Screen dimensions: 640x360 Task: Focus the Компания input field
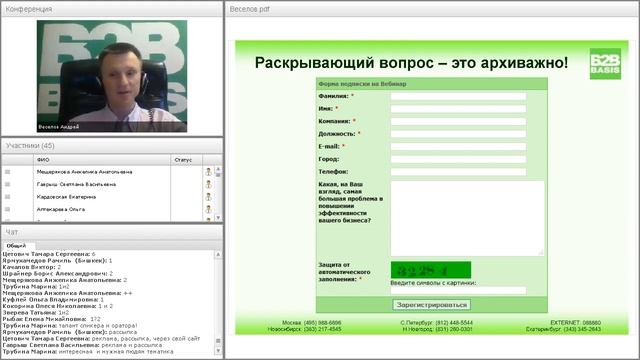458,122
